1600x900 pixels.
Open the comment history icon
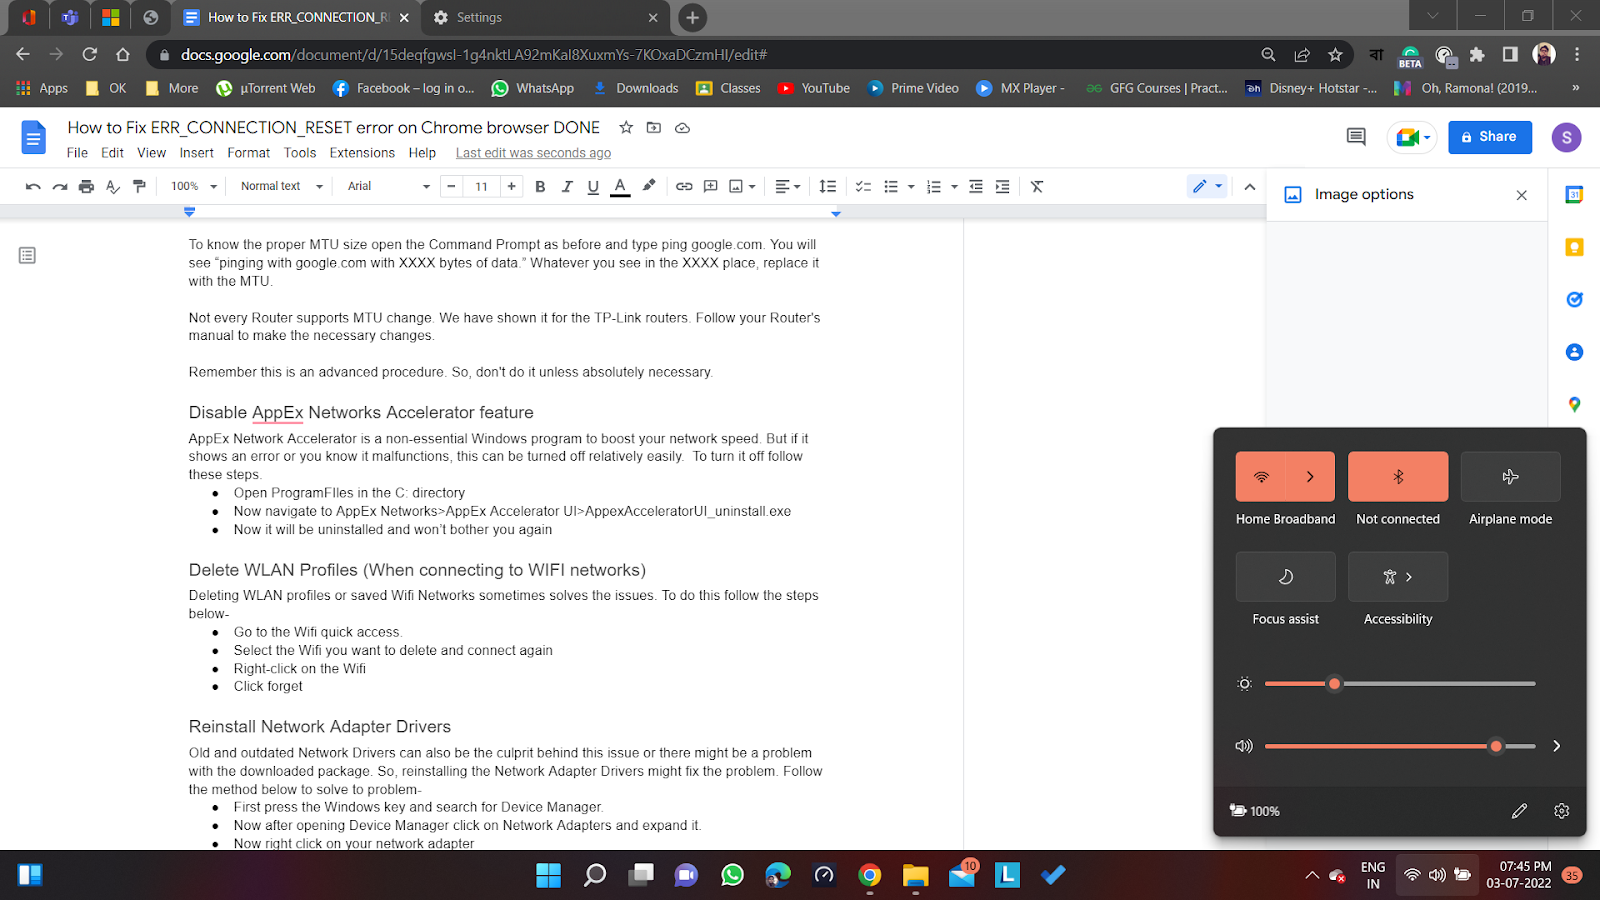coord(1356,137)
